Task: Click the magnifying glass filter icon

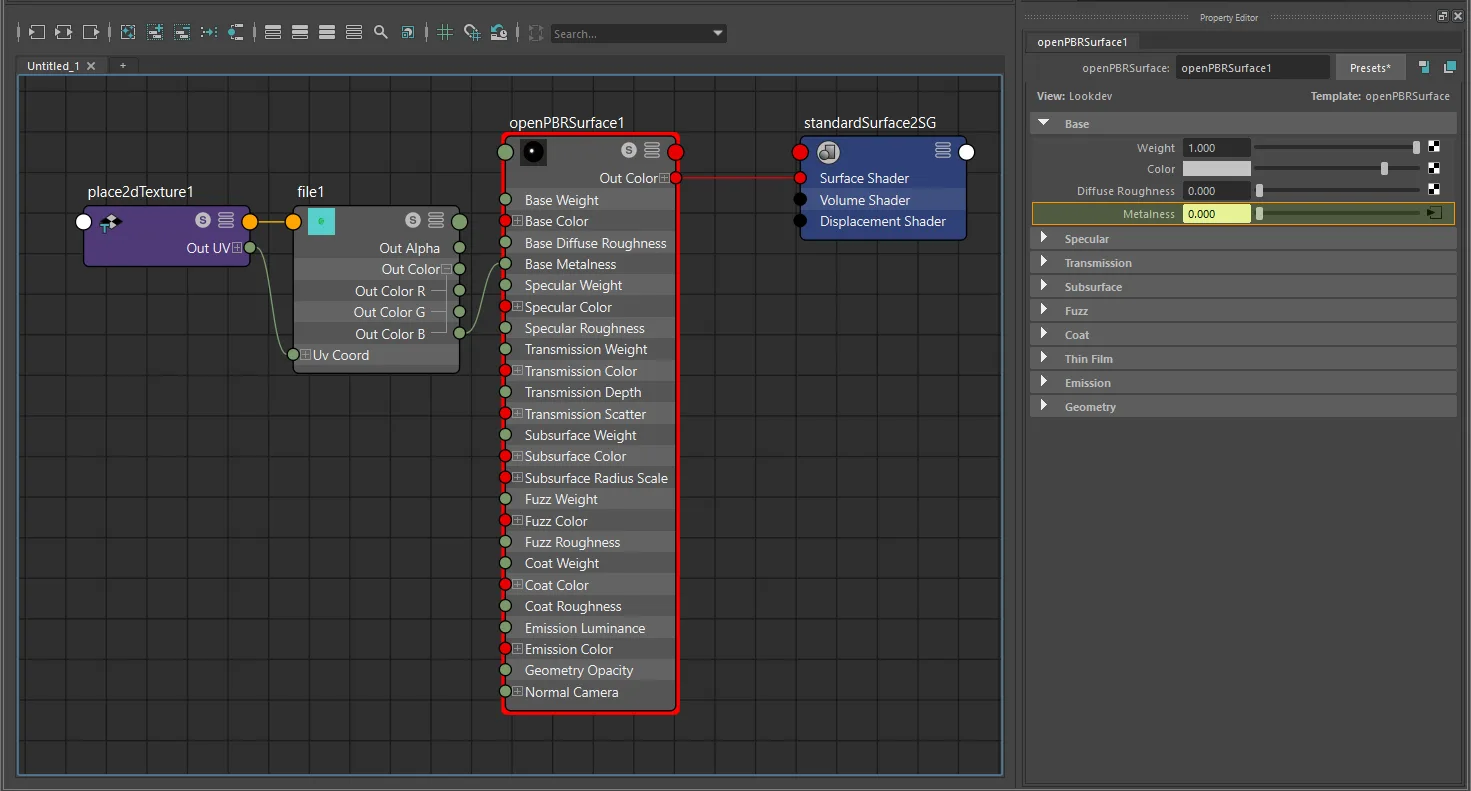Action: (381, 33)
